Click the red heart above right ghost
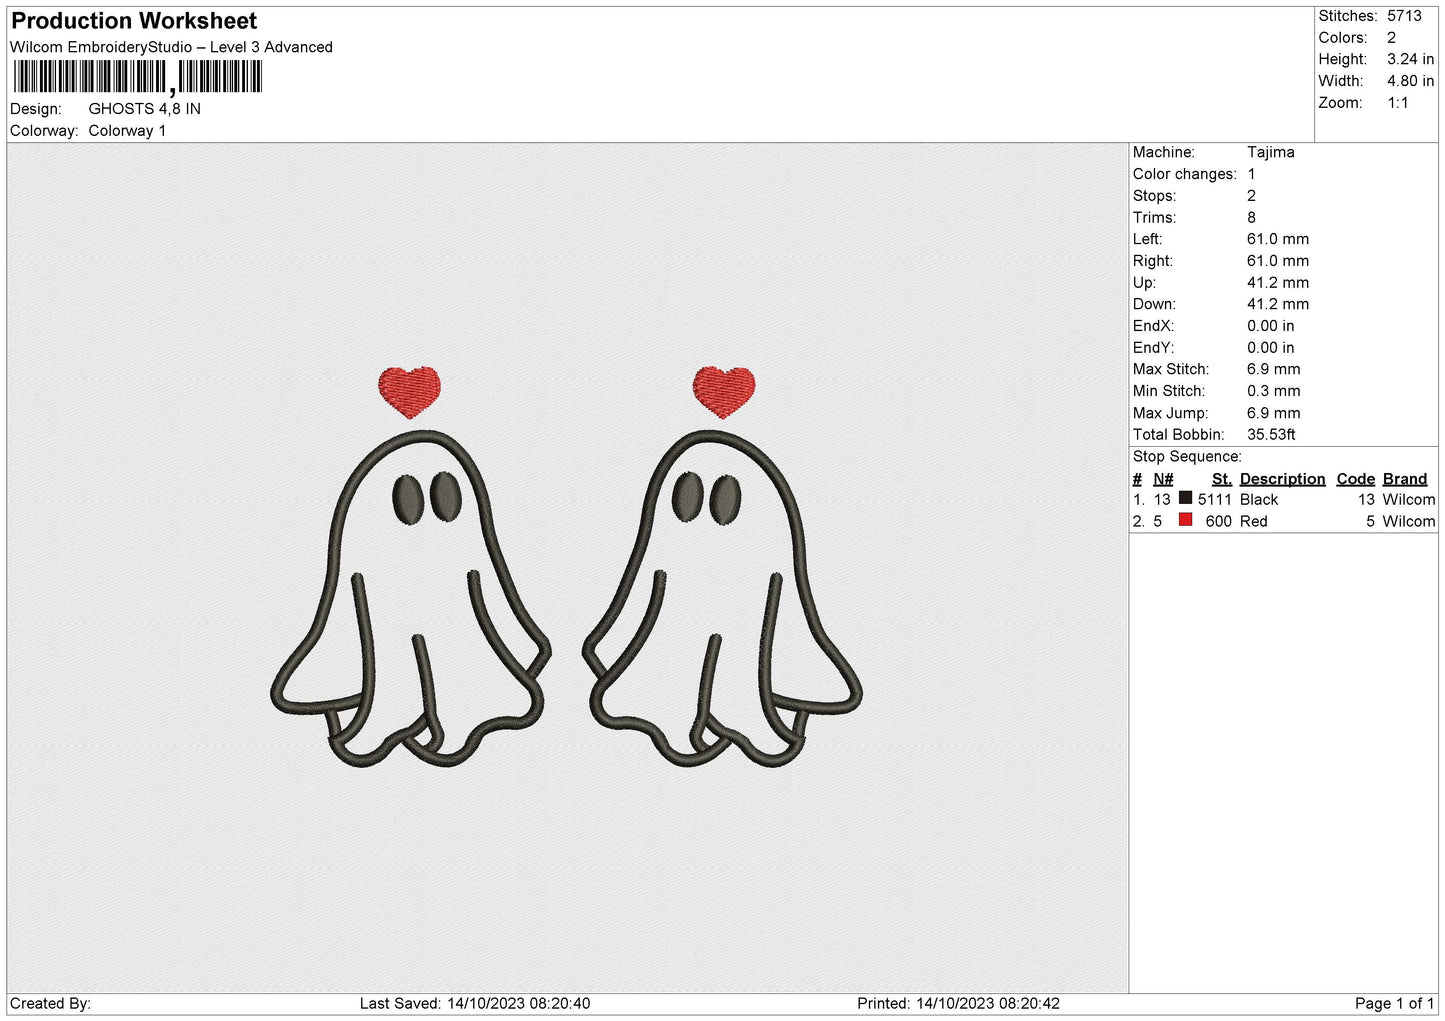Screen dimensions: 1445x1021 (x=724, y=392)
